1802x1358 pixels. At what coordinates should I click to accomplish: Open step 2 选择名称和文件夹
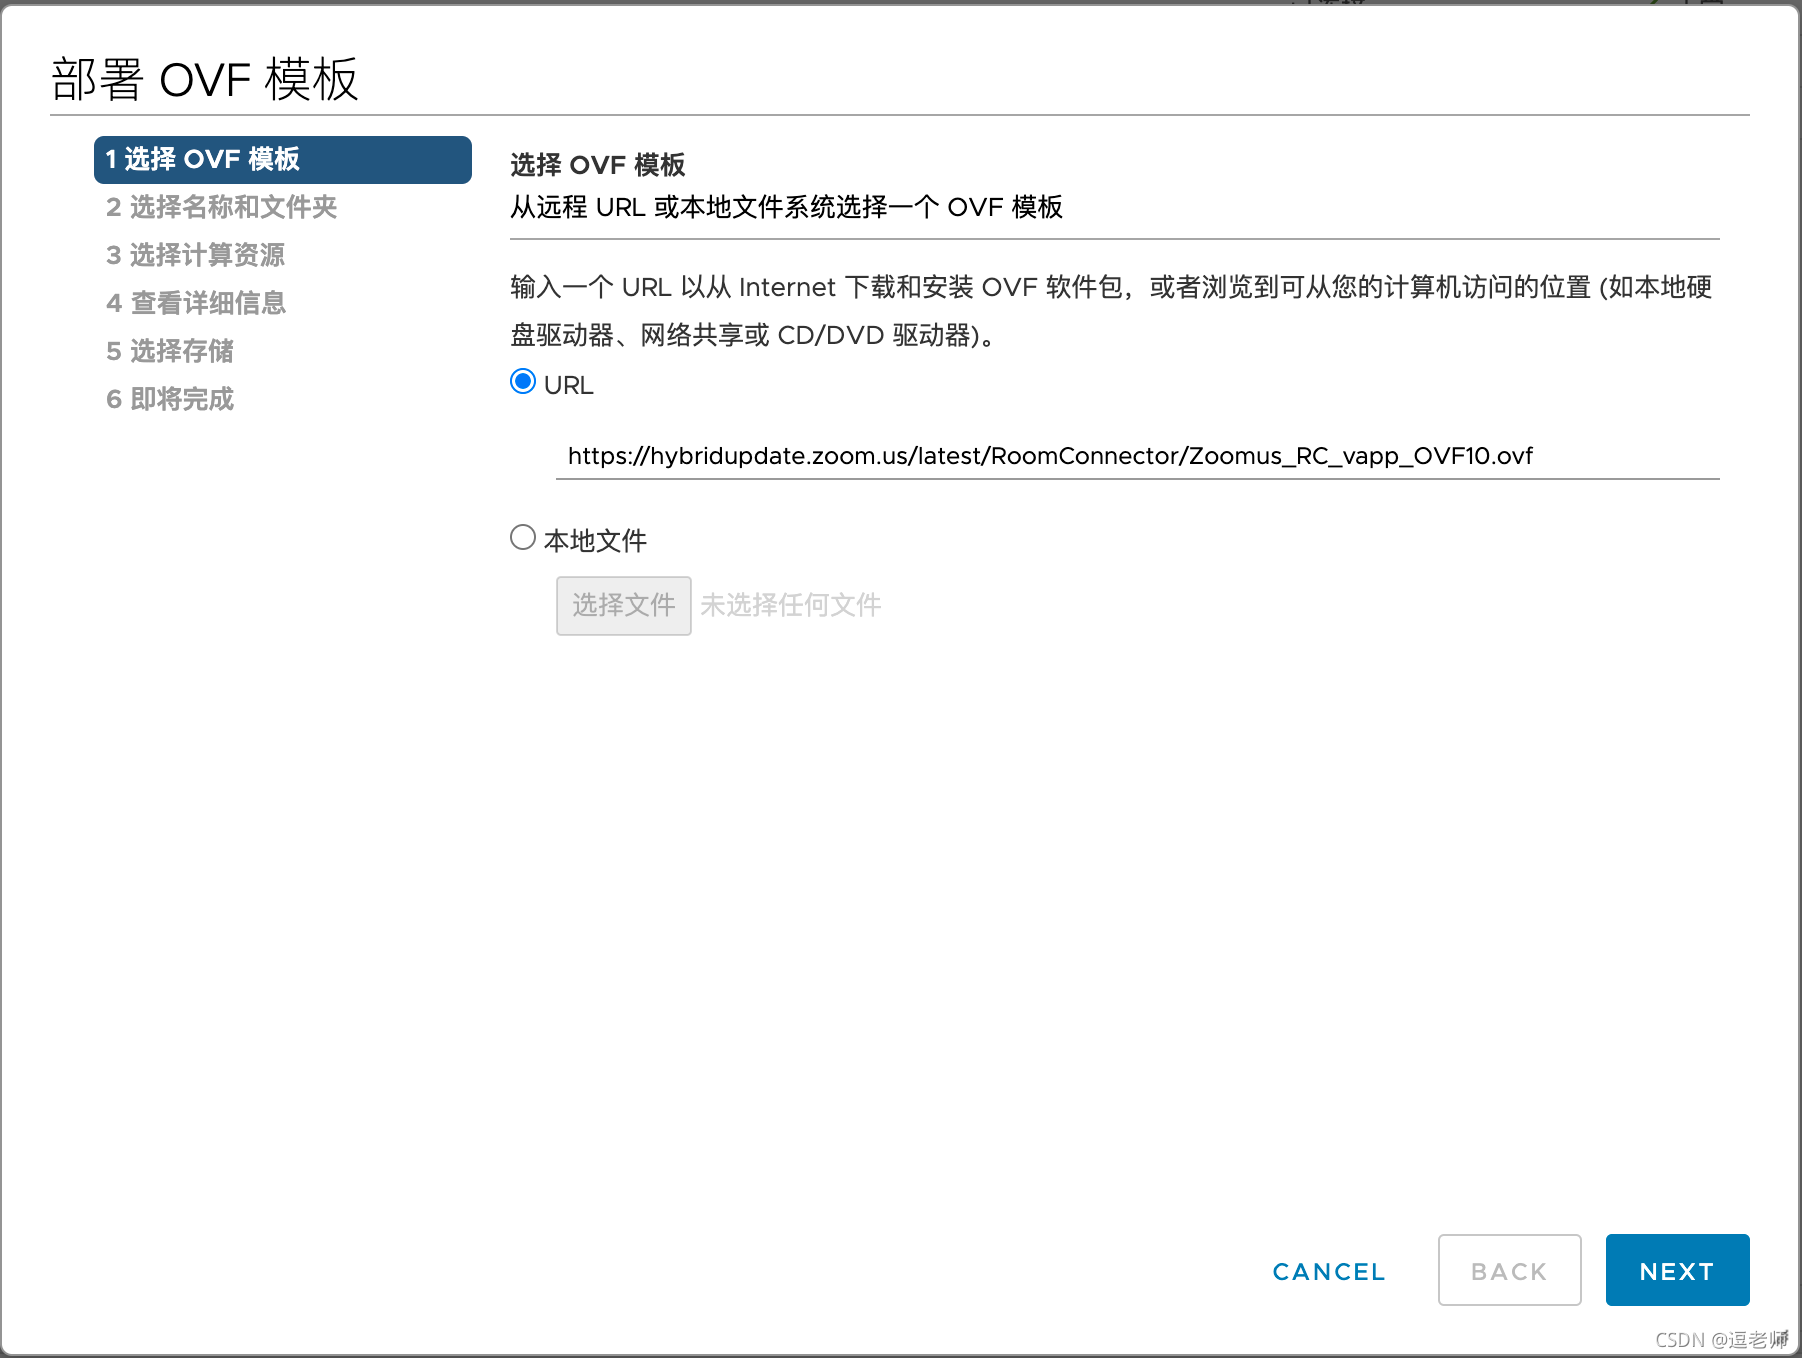[x=222, y=207]
